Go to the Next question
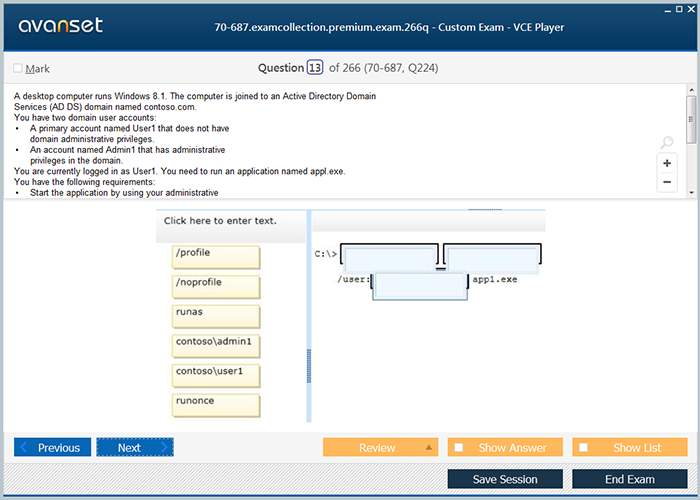Image resolution: width=700 pixels, height=500 pixels. 135,447
